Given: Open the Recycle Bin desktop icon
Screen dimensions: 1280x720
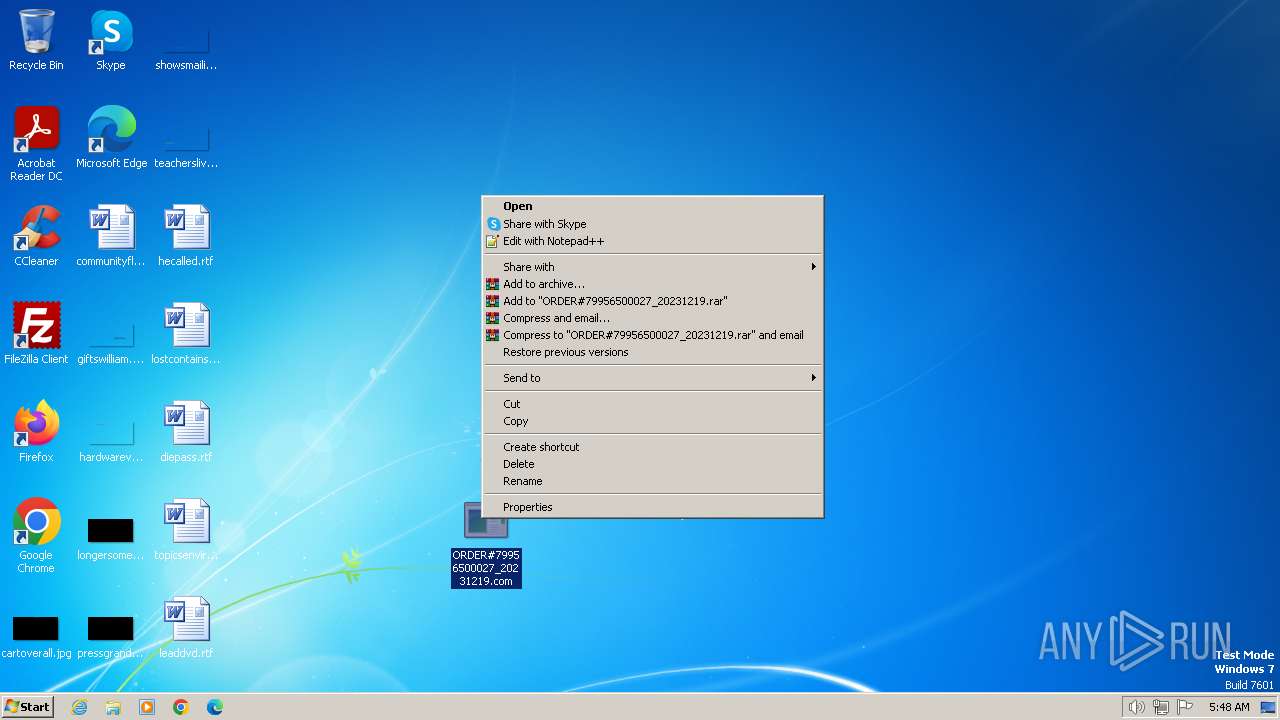Looking at the screenshot, I should tap(36, 40).
